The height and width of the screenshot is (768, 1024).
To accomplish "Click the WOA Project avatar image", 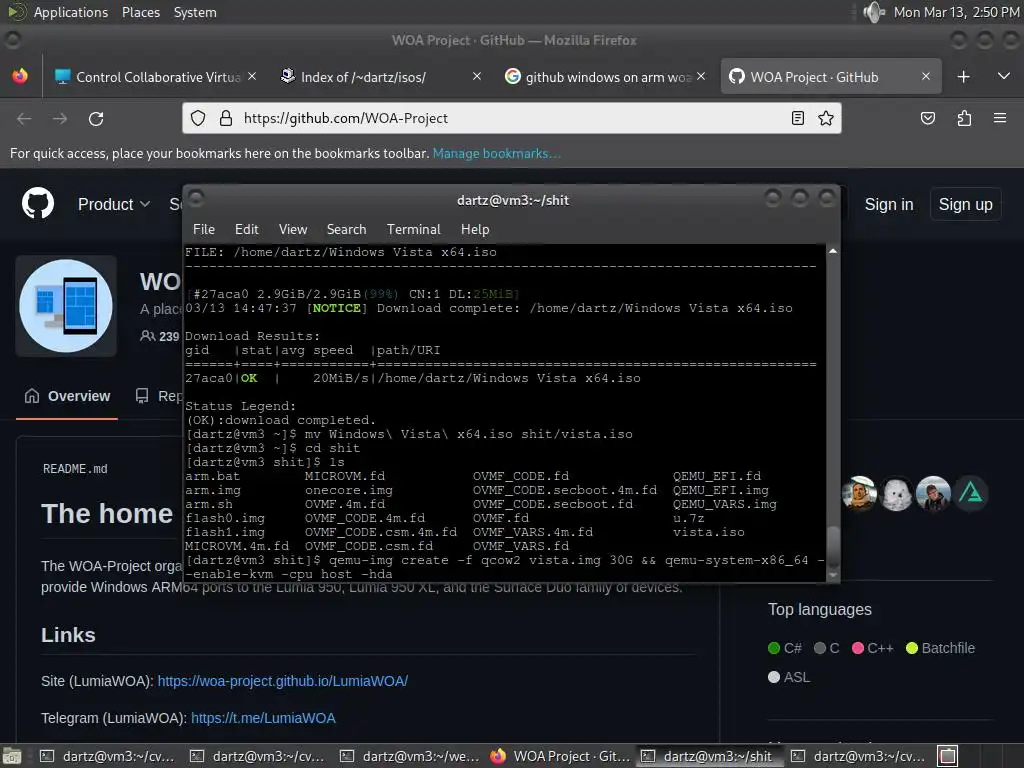I will (66, 306).
